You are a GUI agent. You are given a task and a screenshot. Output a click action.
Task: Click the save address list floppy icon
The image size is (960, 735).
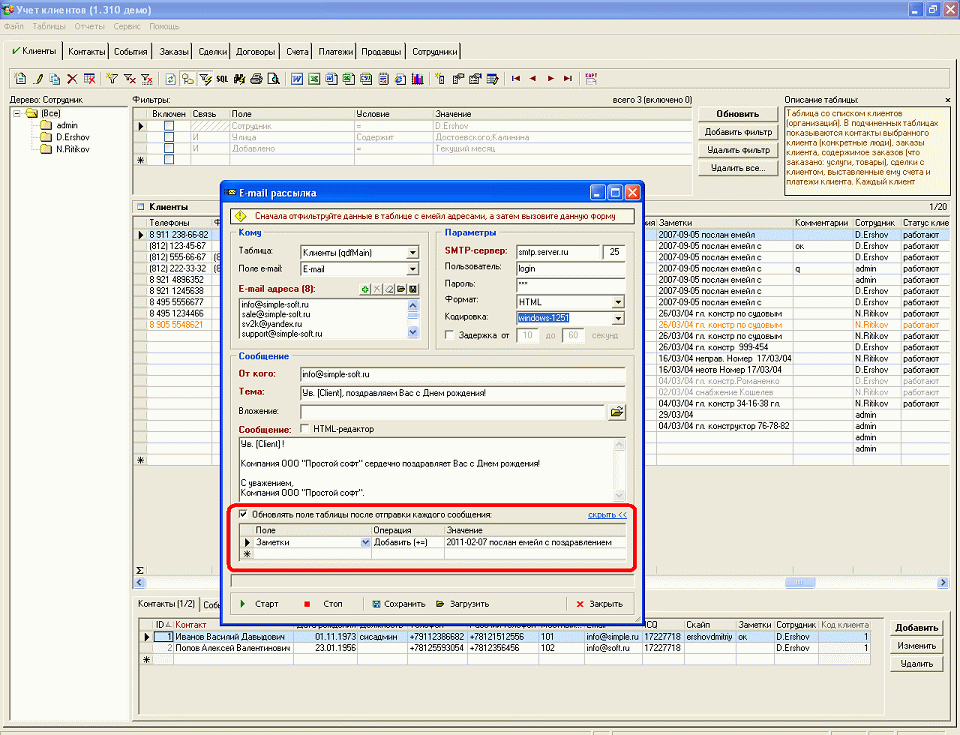[412, 289]
